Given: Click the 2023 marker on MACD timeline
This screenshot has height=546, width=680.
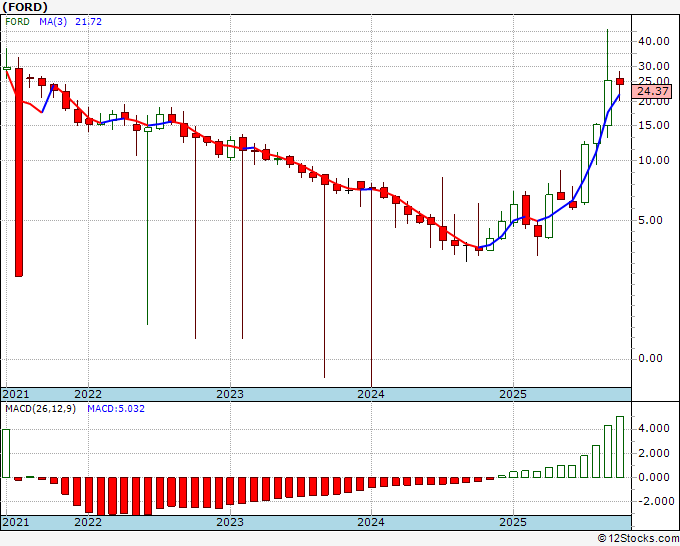Looking at the screenshot, I should coord(230,522).
